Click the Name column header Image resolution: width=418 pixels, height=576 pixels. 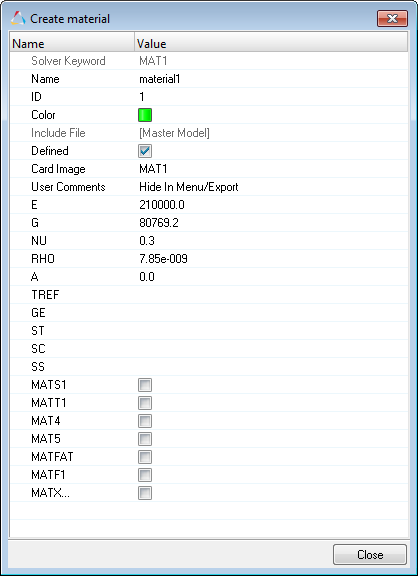(x=72, y=44)
